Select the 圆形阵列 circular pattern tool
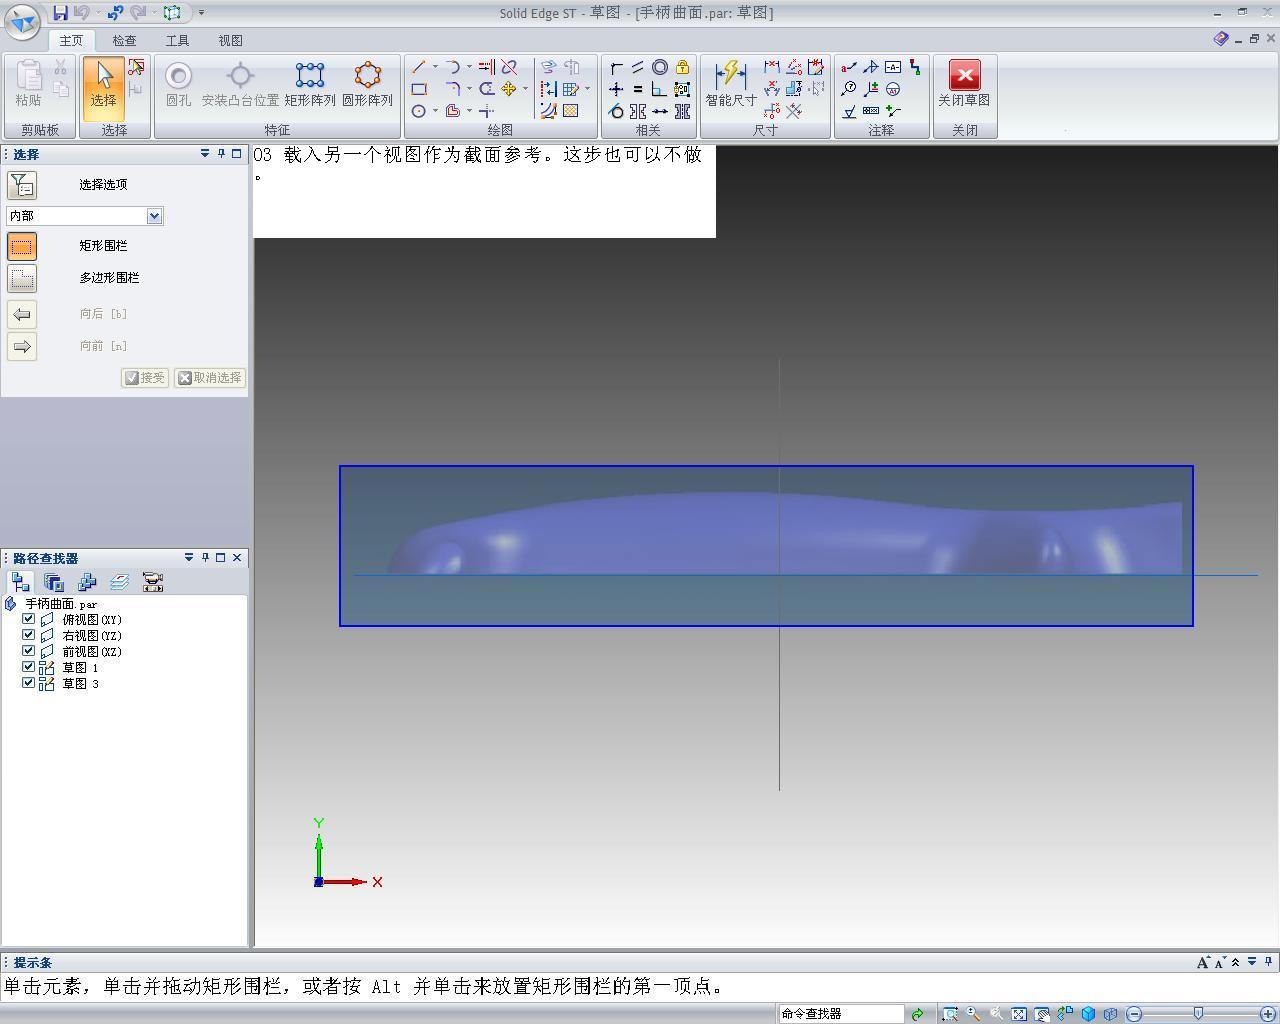This screenshot has height=1024, width=1280. point(367,85)
